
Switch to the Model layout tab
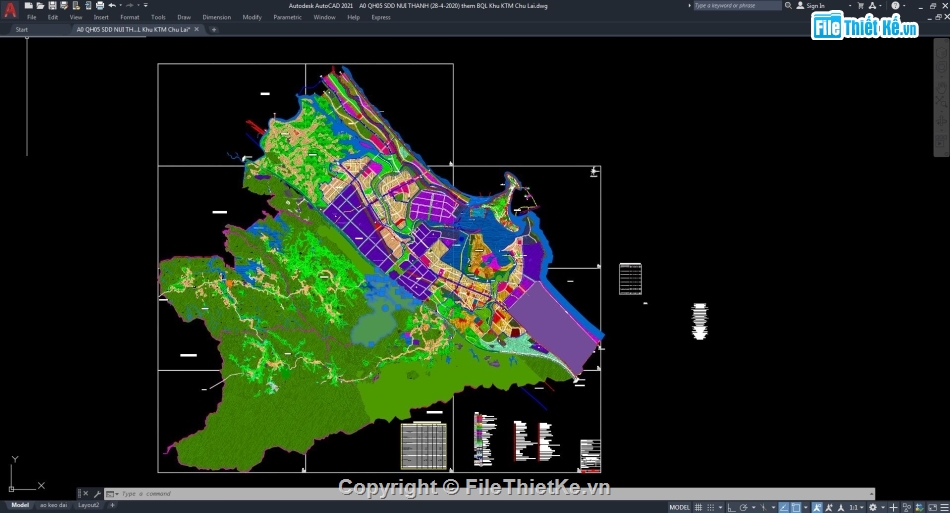coord(20,505)
